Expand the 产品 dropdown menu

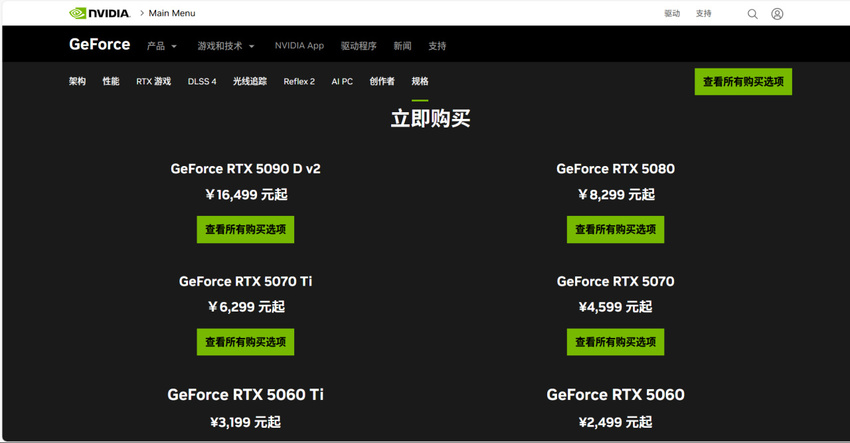tap(161, 46)
